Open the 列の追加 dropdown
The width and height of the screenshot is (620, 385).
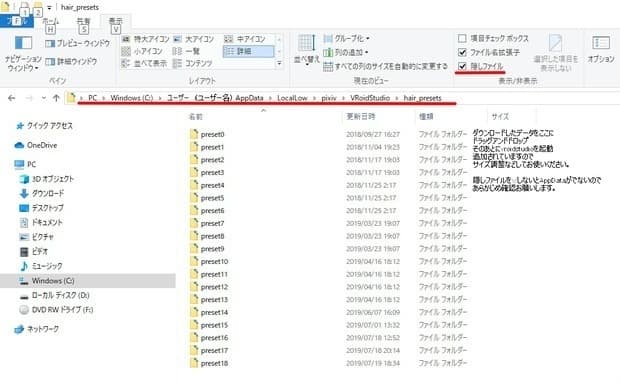click(346, 52)
